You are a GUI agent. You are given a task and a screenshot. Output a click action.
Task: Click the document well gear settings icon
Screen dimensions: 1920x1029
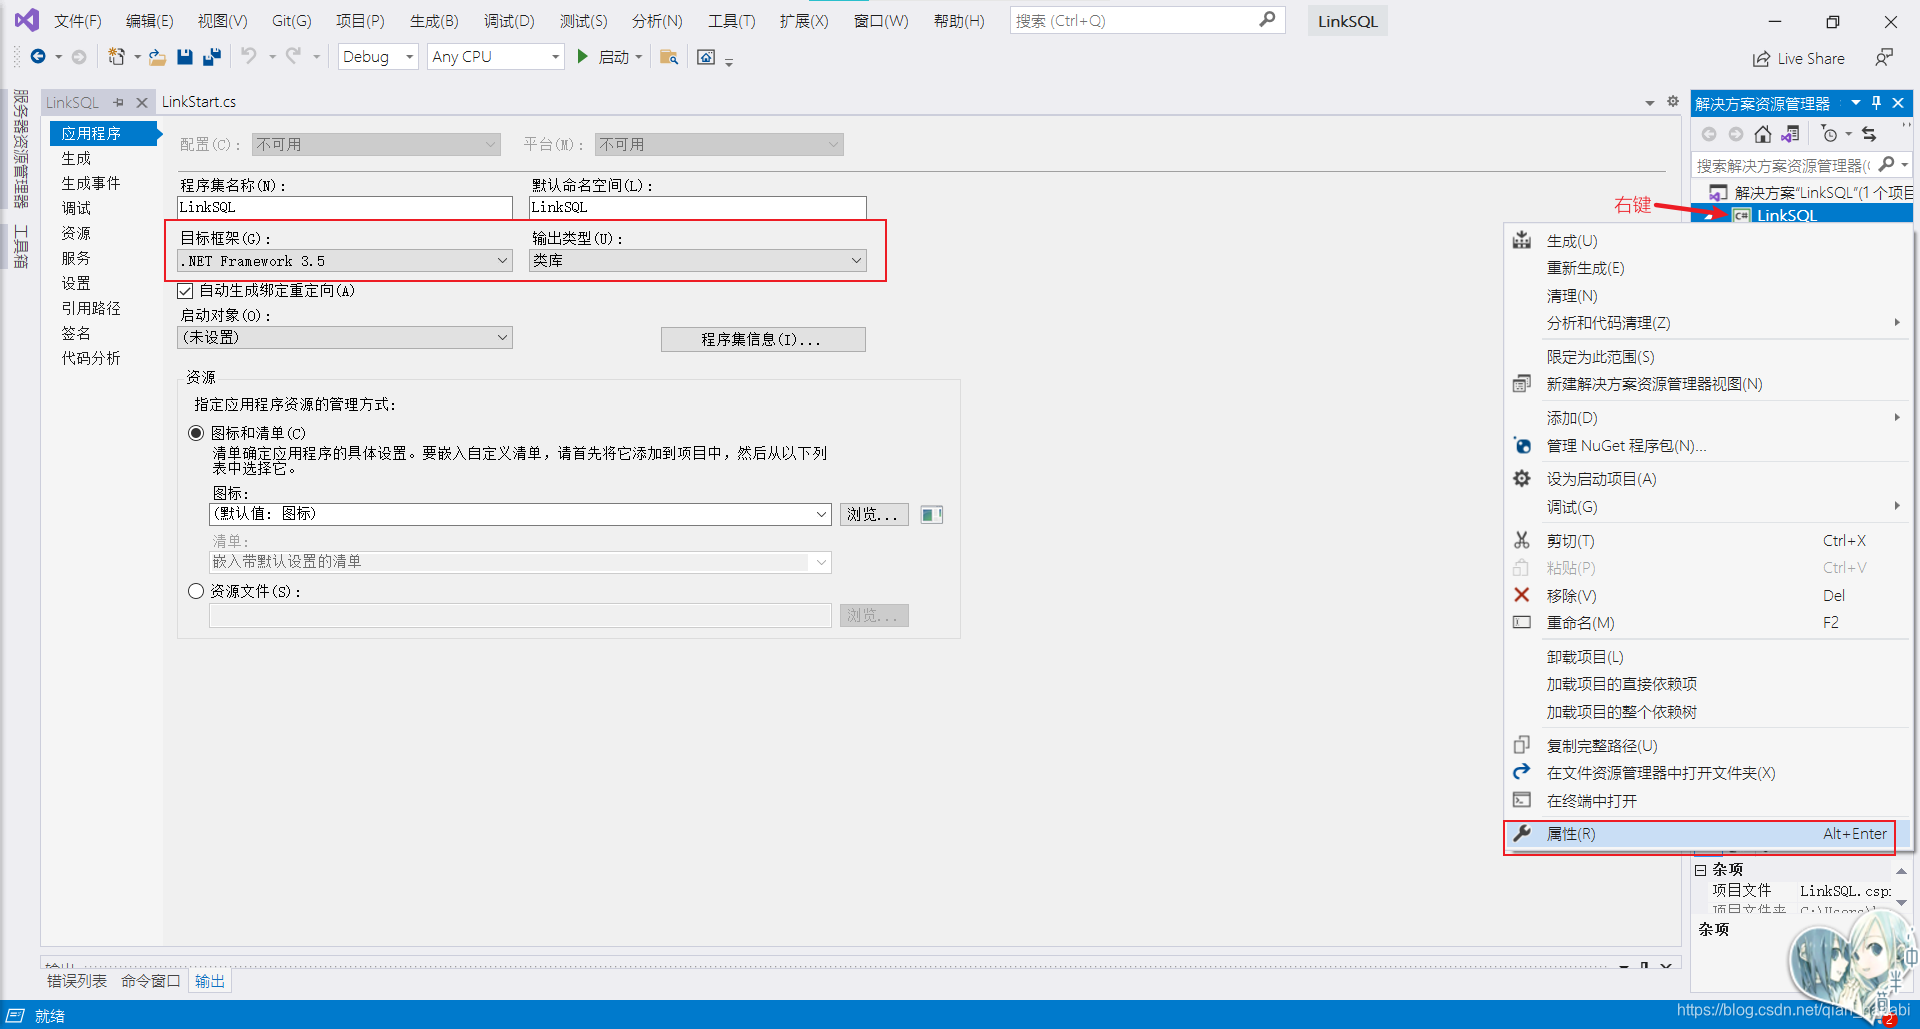1672,101
